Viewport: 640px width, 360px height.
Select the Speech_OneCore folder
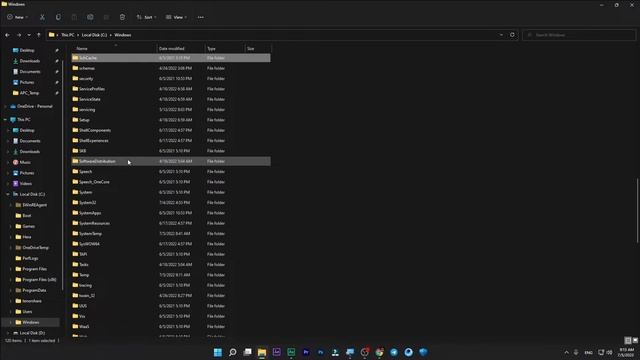coord(171,182)
